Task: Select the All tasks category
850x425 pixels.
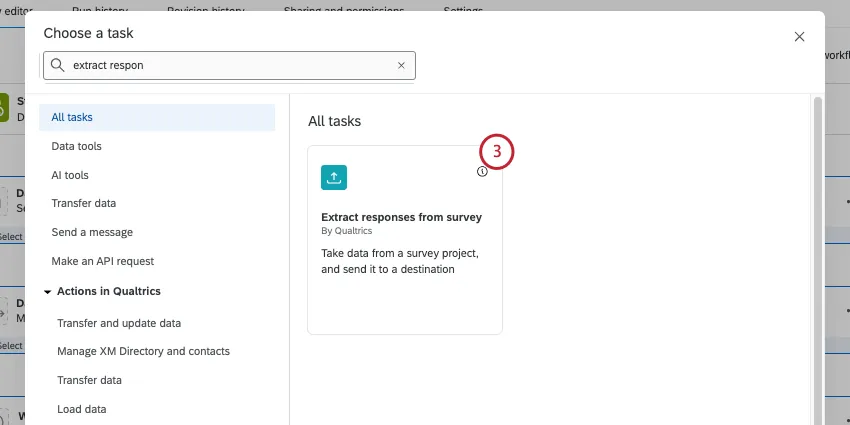Action: pyautogui.click(x=72, y=117)
